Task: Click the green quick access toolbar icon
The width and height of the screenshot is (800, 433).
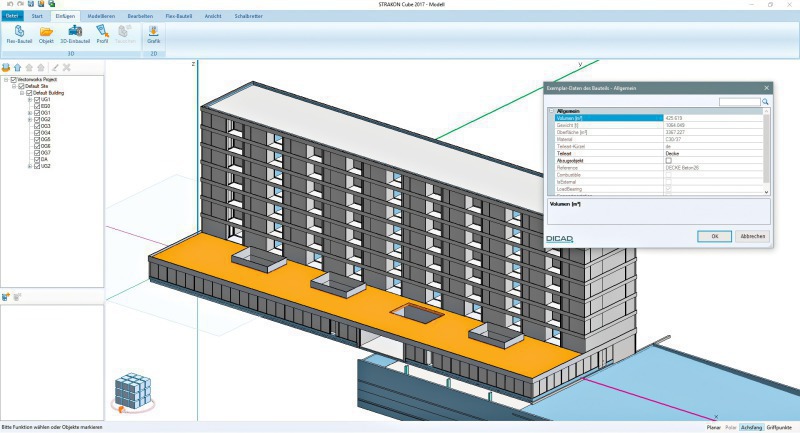Action: (51, 4)
